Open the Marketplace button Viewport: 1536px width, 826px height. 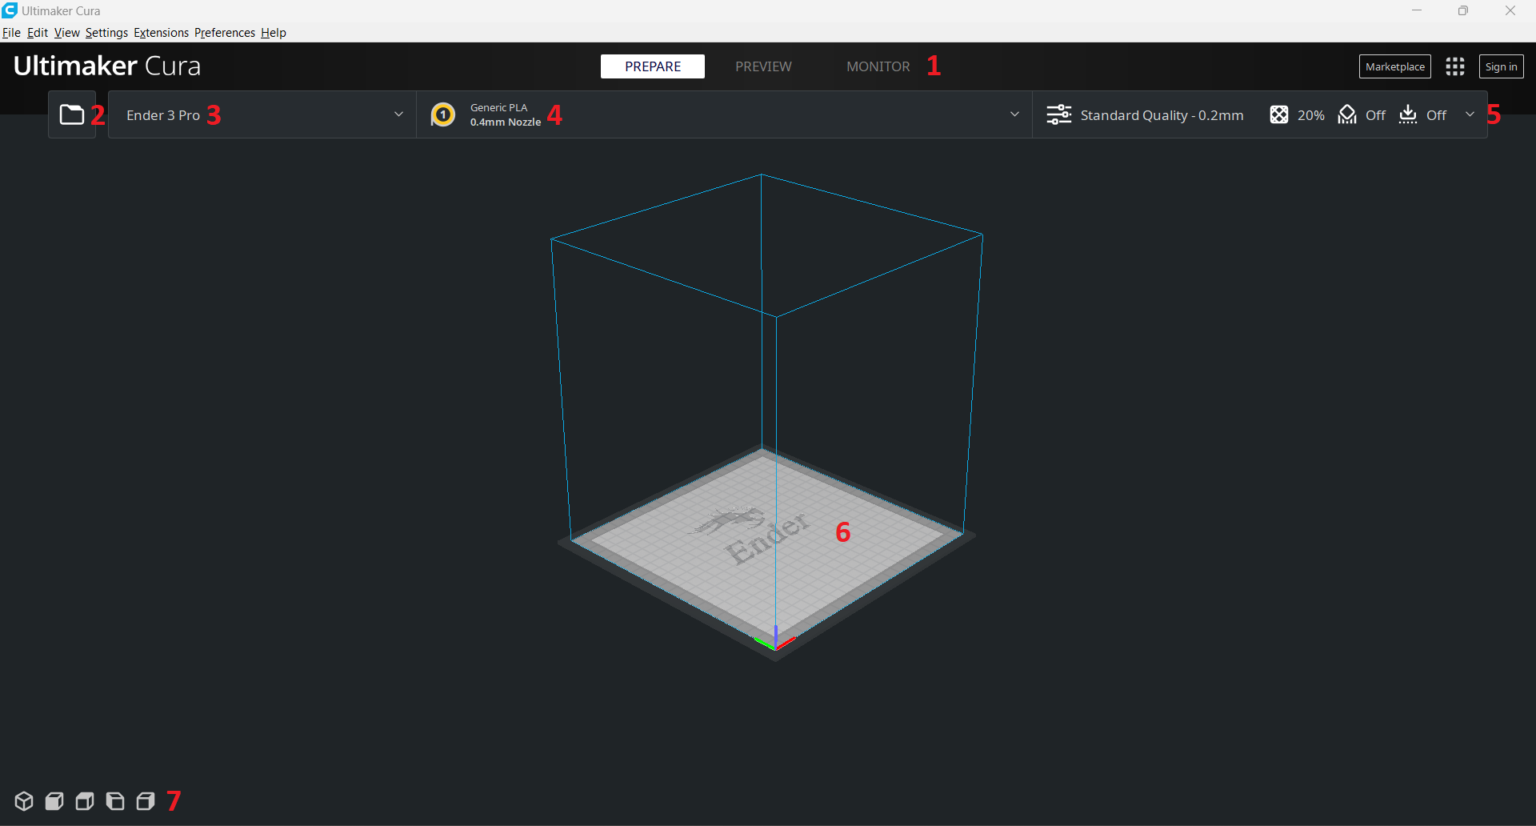point(1395,67)
